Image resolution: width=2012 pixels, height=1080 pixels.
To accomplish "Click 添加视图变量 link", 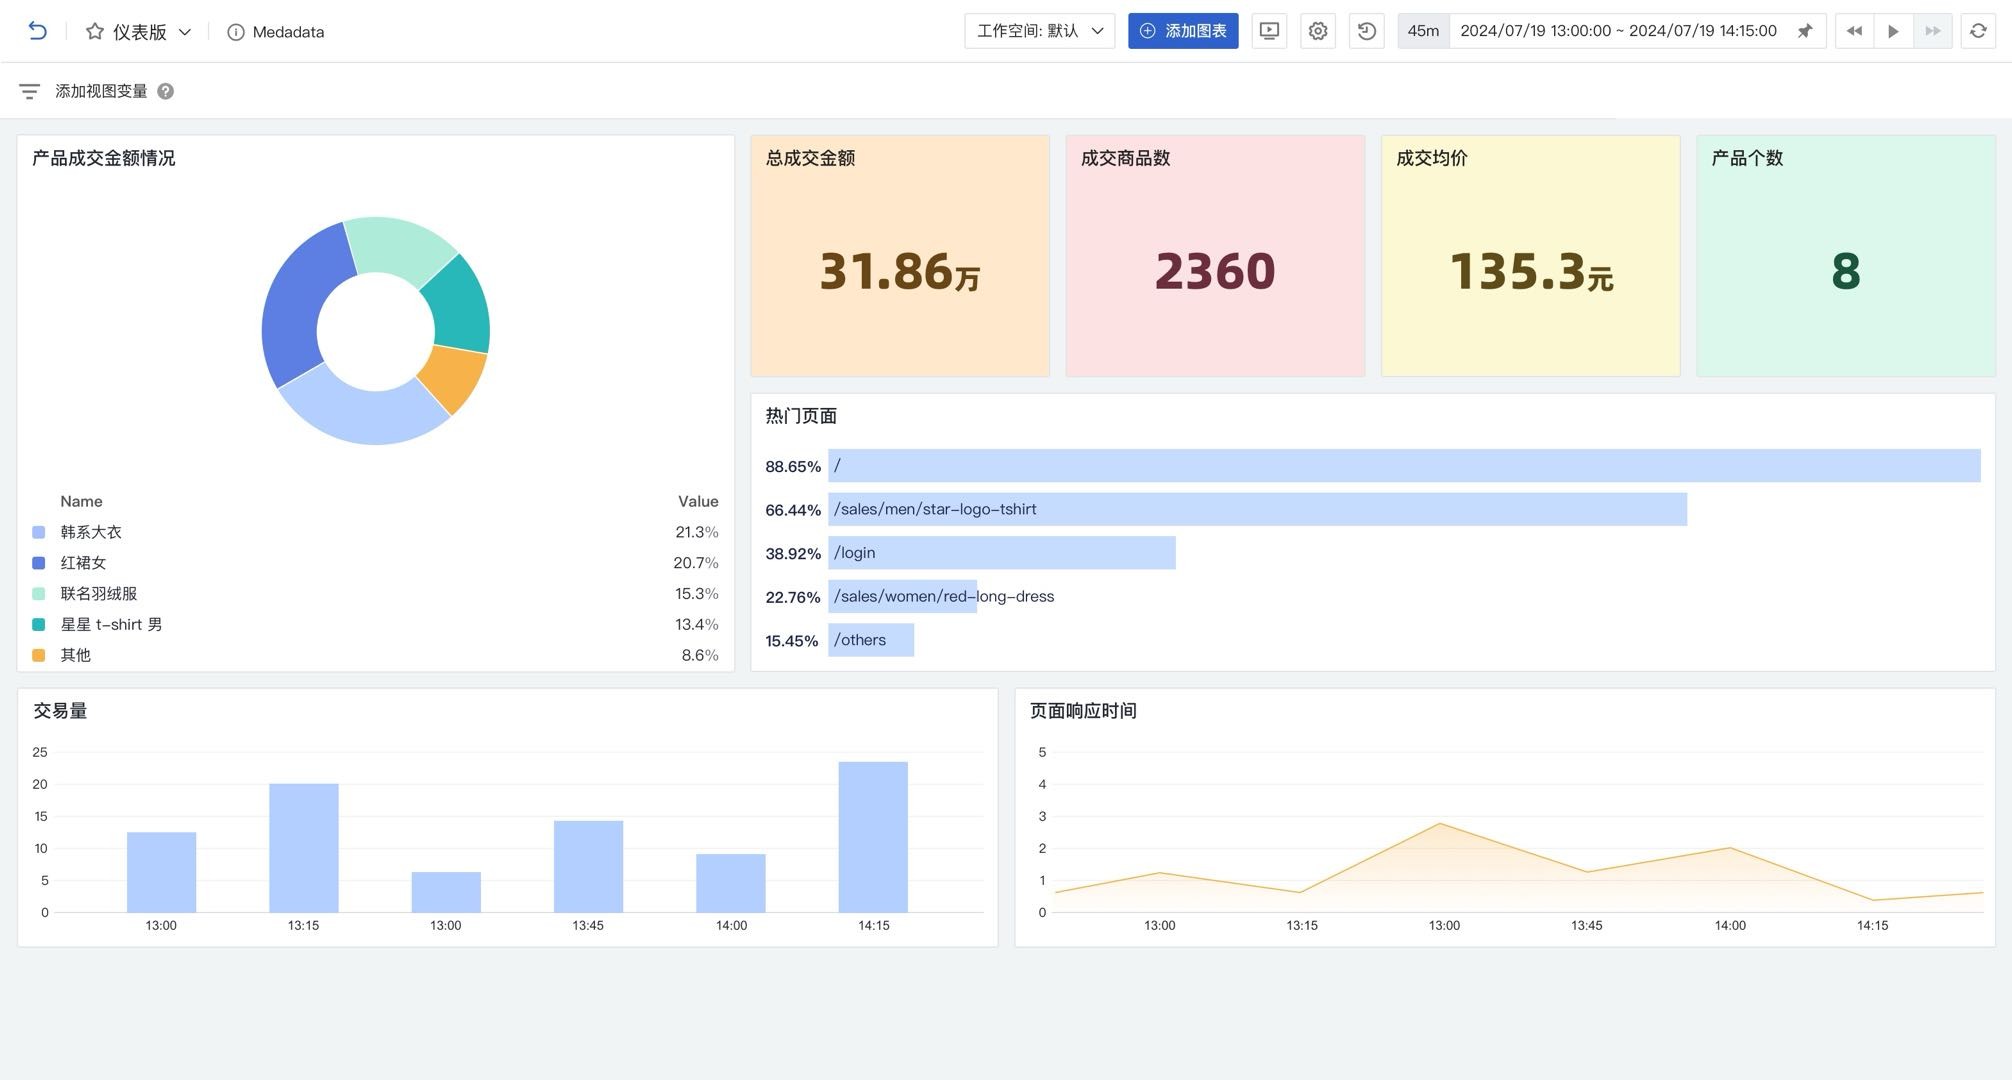I will coord(101,91).
